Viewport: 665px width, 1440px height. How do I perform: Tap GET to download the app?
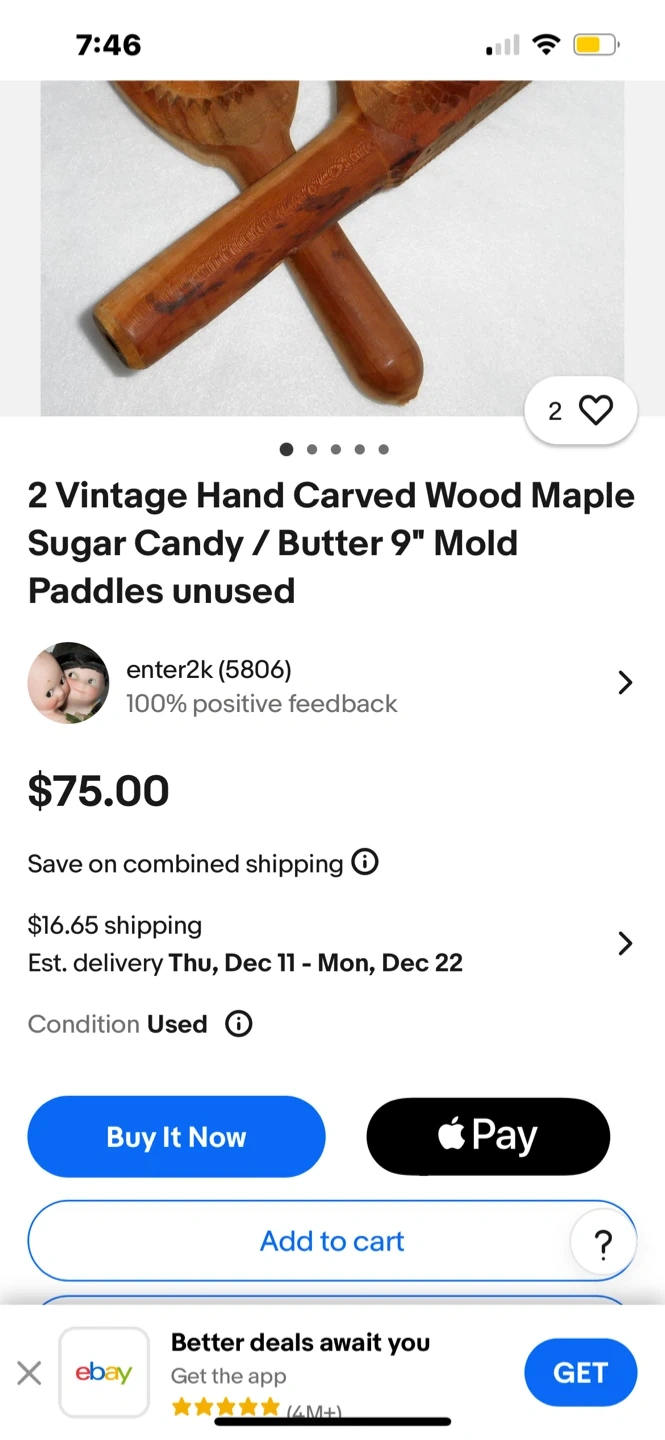click(x=580, y=1372)
